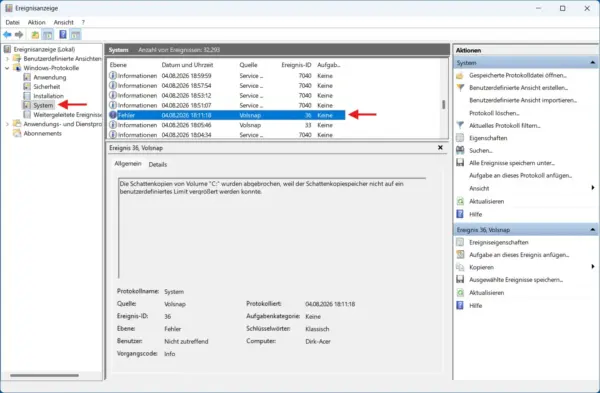Click Hilfe under System actions
Image resolution: width=600 pixels, height=393 pixels.
[x=476, y=214]
